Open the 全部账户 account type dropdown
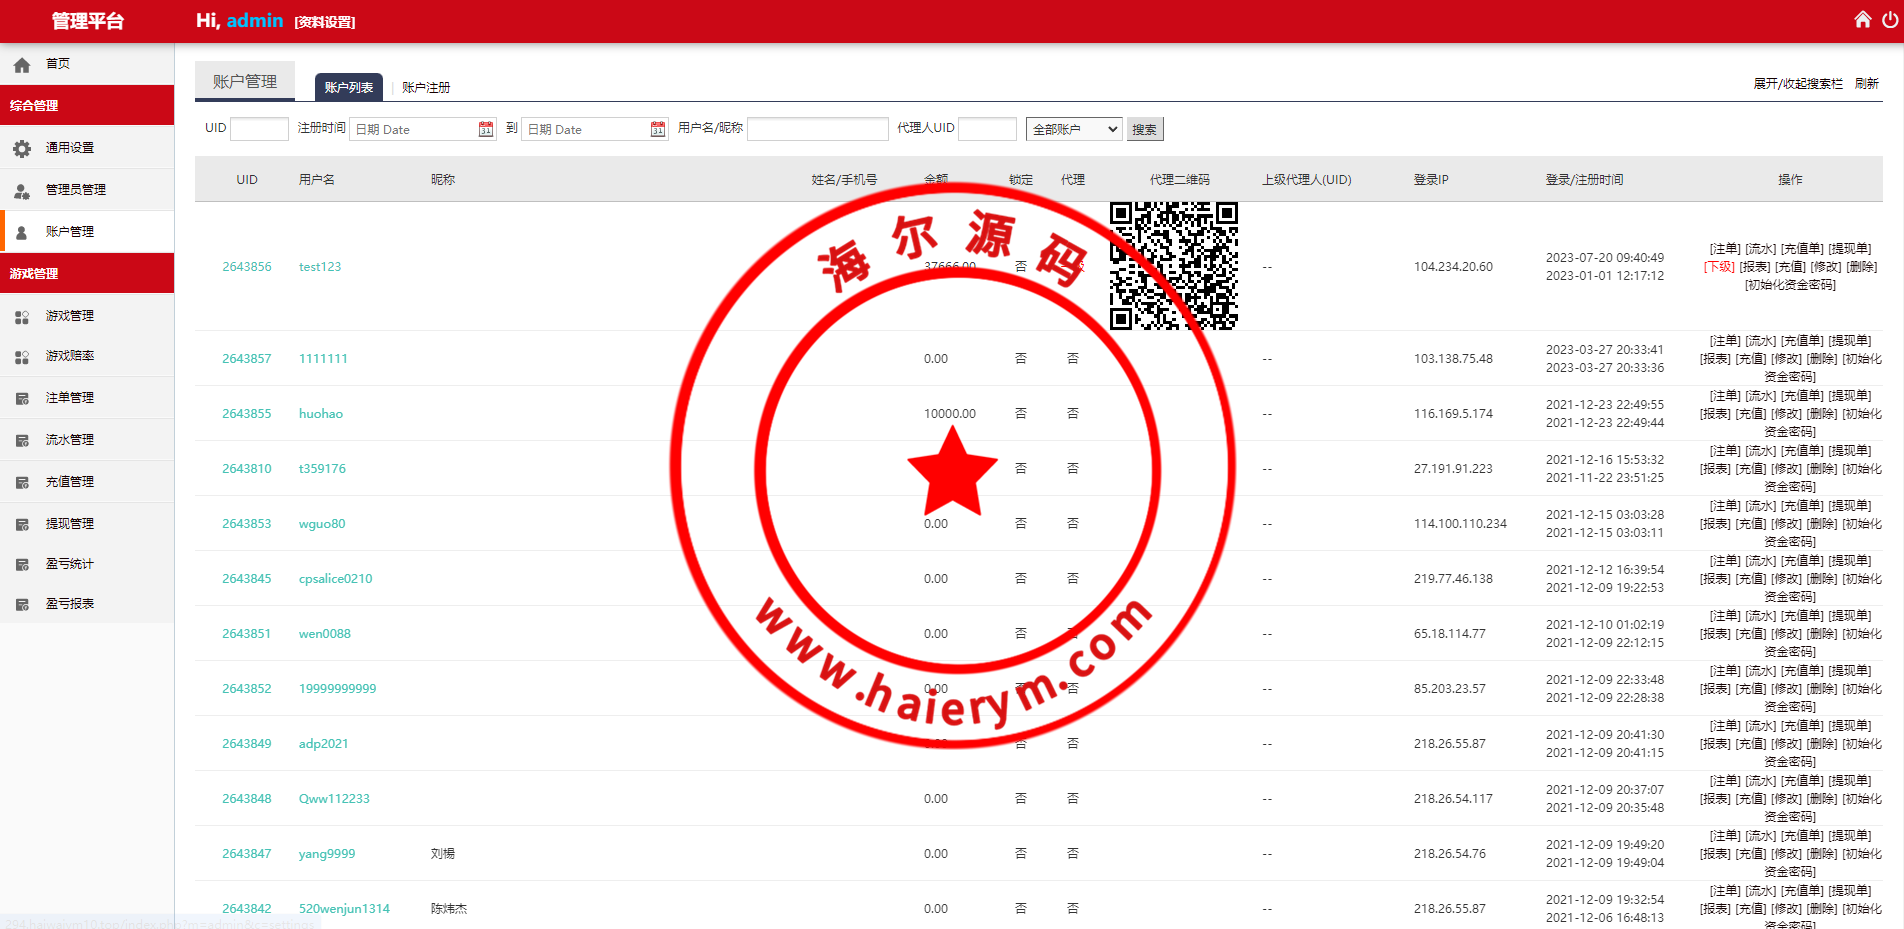The width and height of the screenshot is (1904, 929). 1073,128
